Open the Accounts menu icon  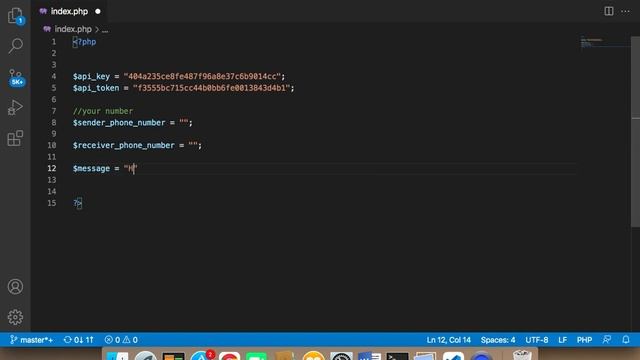(16, 287)
